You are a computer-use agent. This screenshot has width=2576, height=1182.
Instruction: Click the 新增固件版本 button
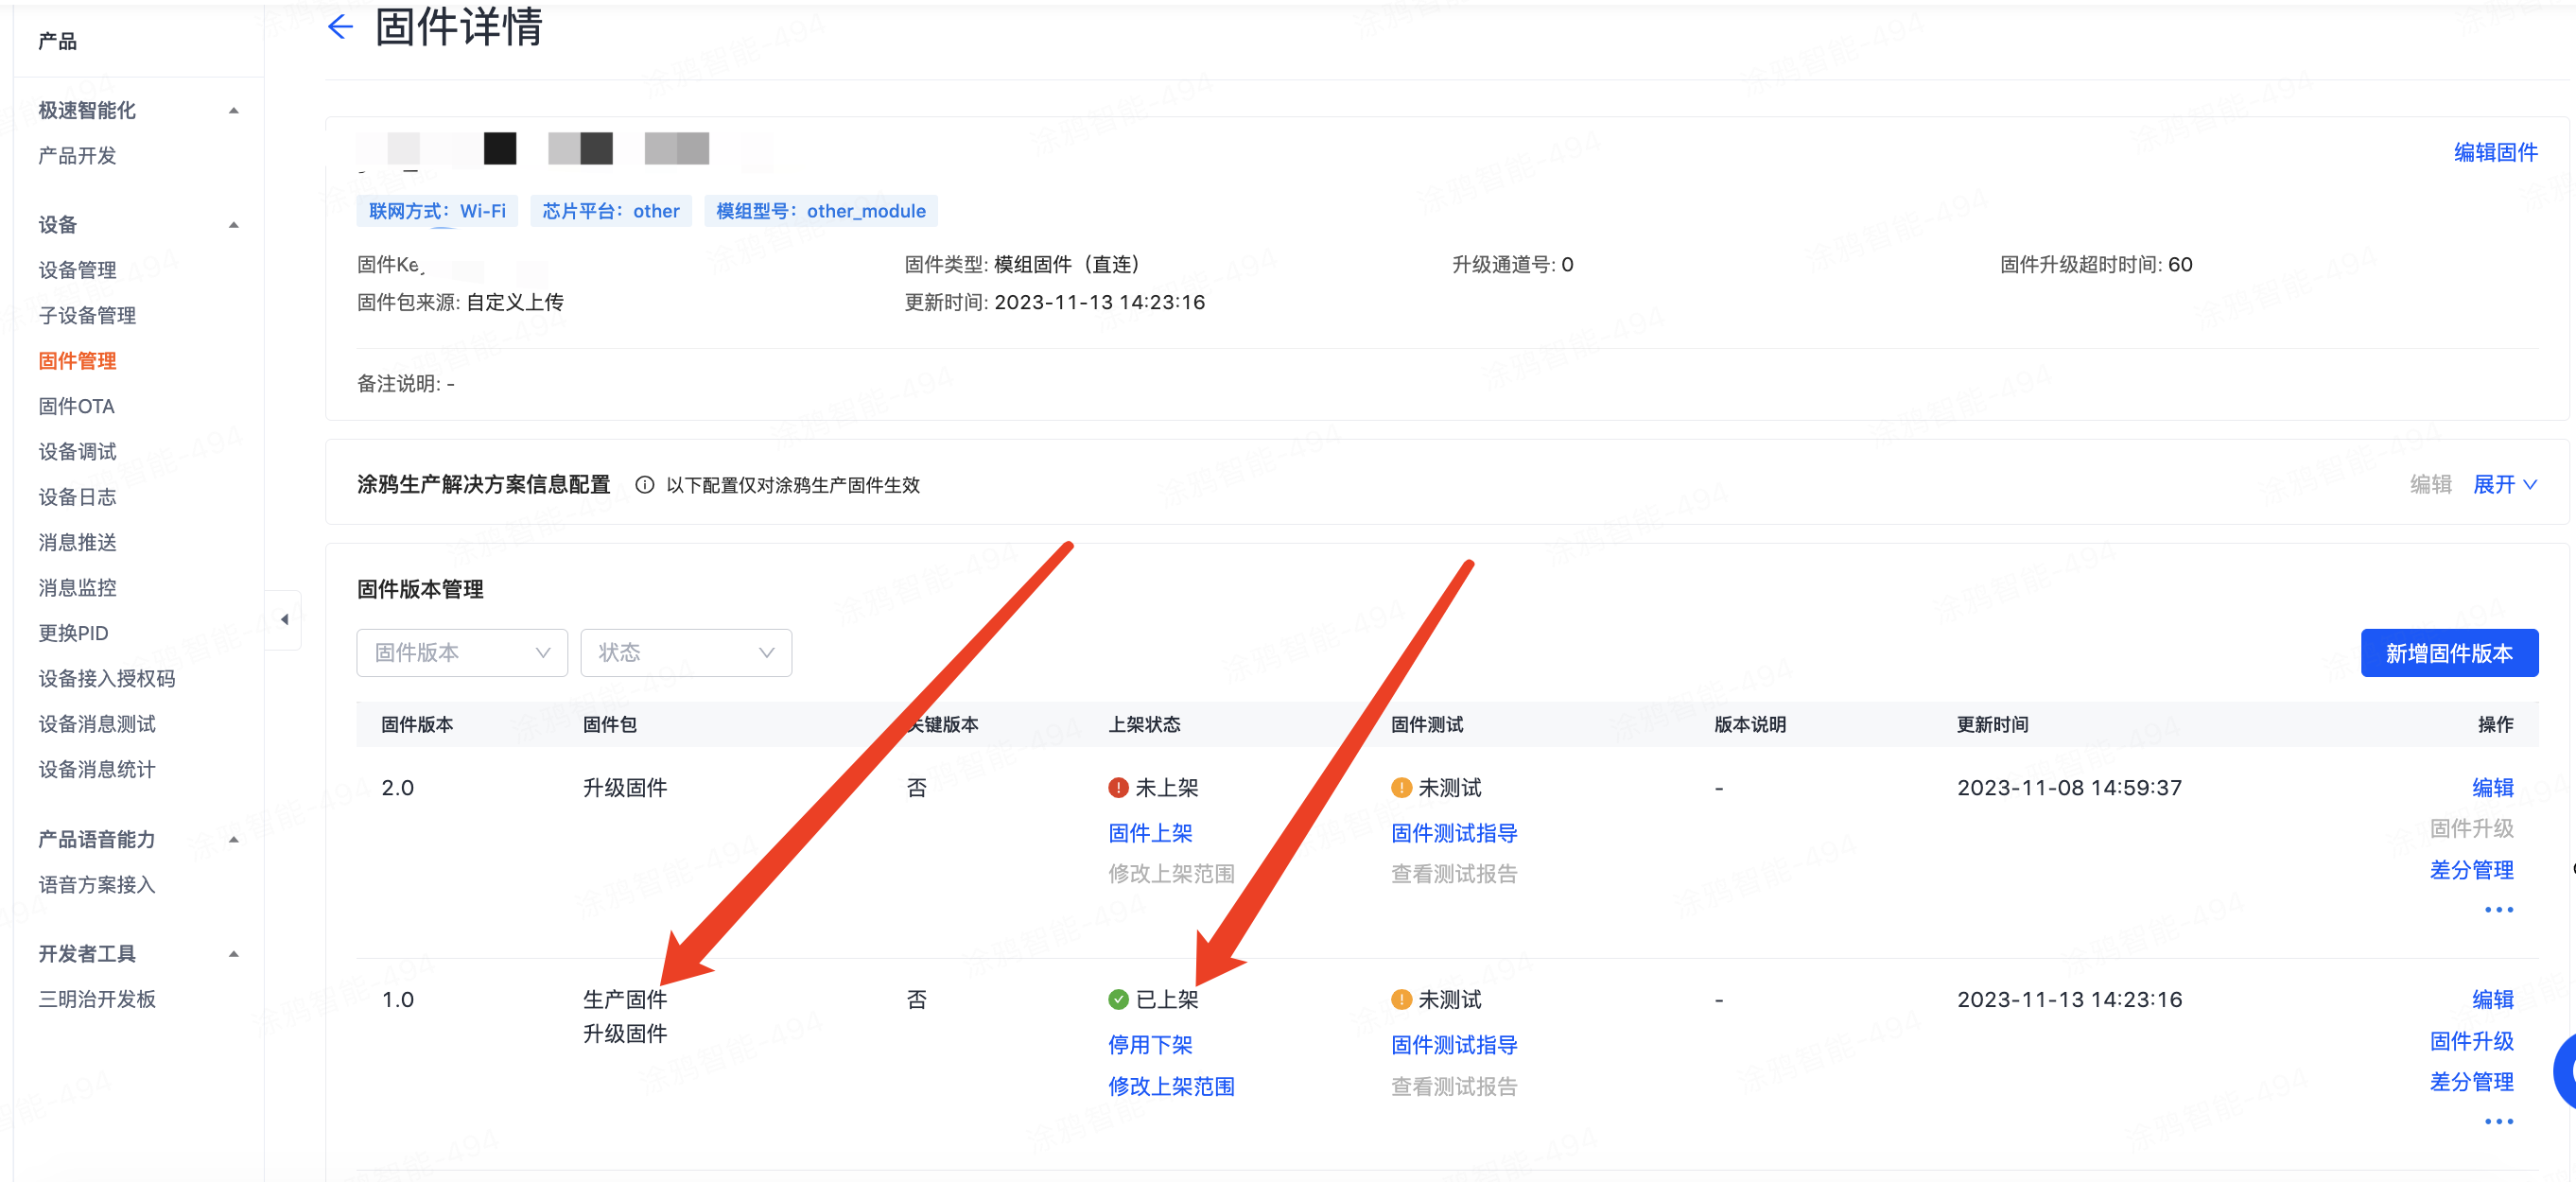[2448, 653]
